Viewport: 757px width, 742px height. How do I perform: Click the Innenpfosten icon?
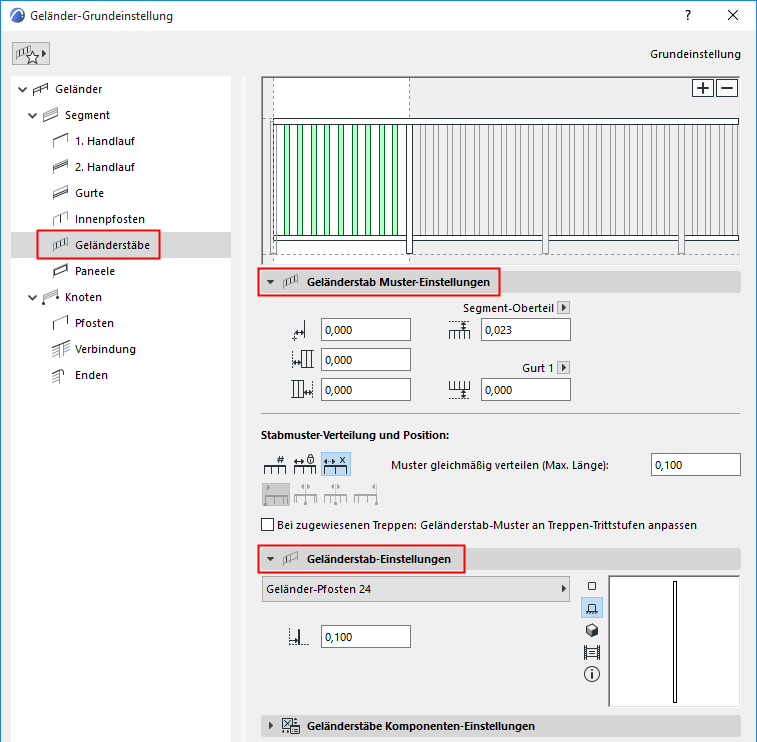point(60,219)
